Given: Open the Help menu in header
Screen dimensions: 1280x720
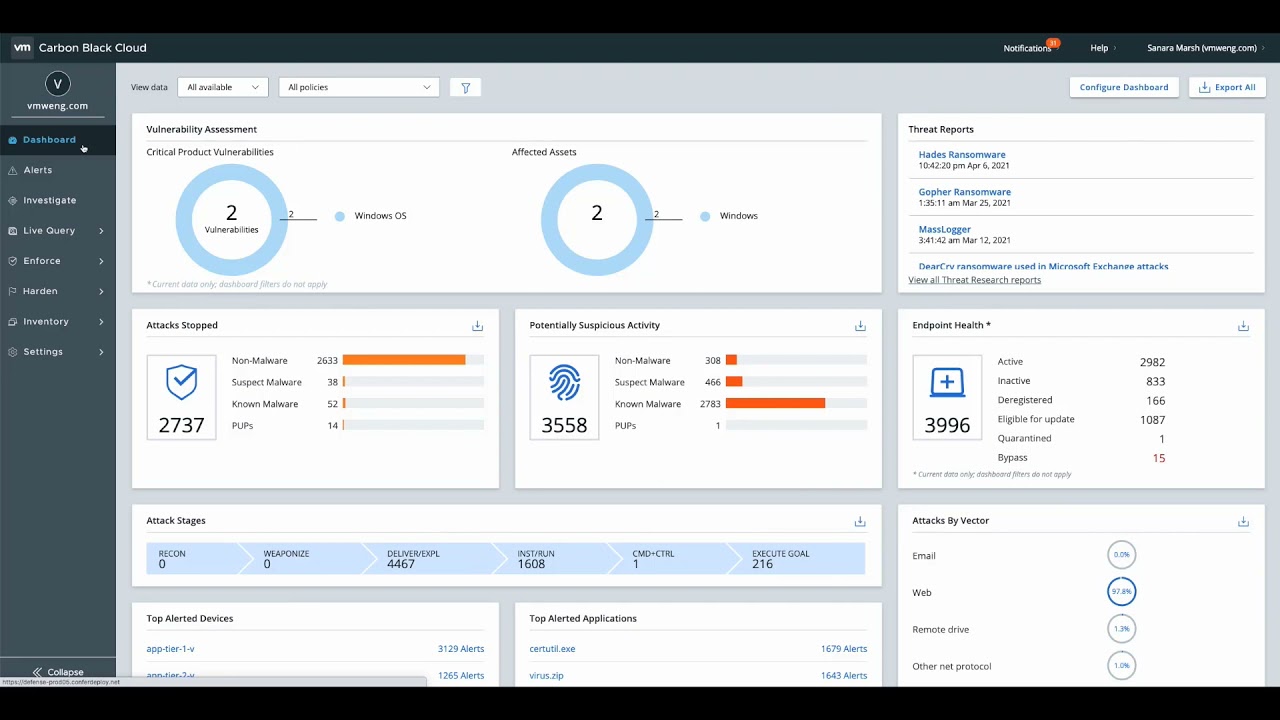Looking at the screenshot, I should coord(1102,48).
